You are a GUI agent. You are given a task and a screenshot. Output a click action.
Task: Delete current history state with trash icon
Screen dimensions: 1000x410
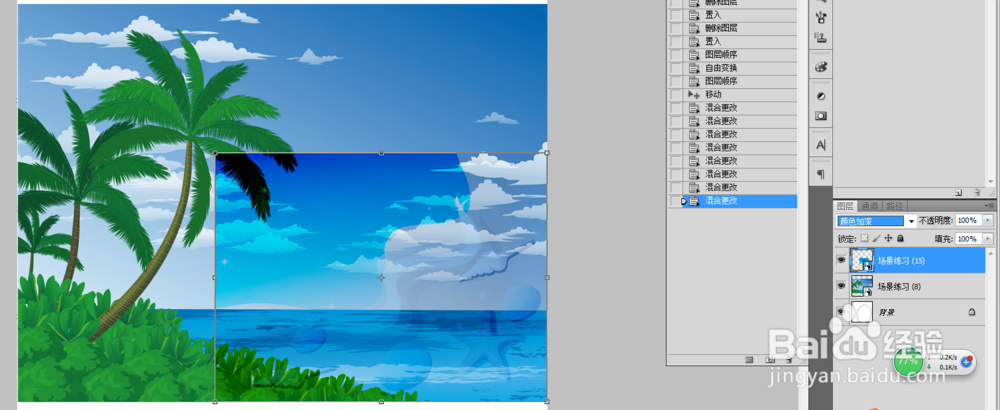(x=788, y=360)
